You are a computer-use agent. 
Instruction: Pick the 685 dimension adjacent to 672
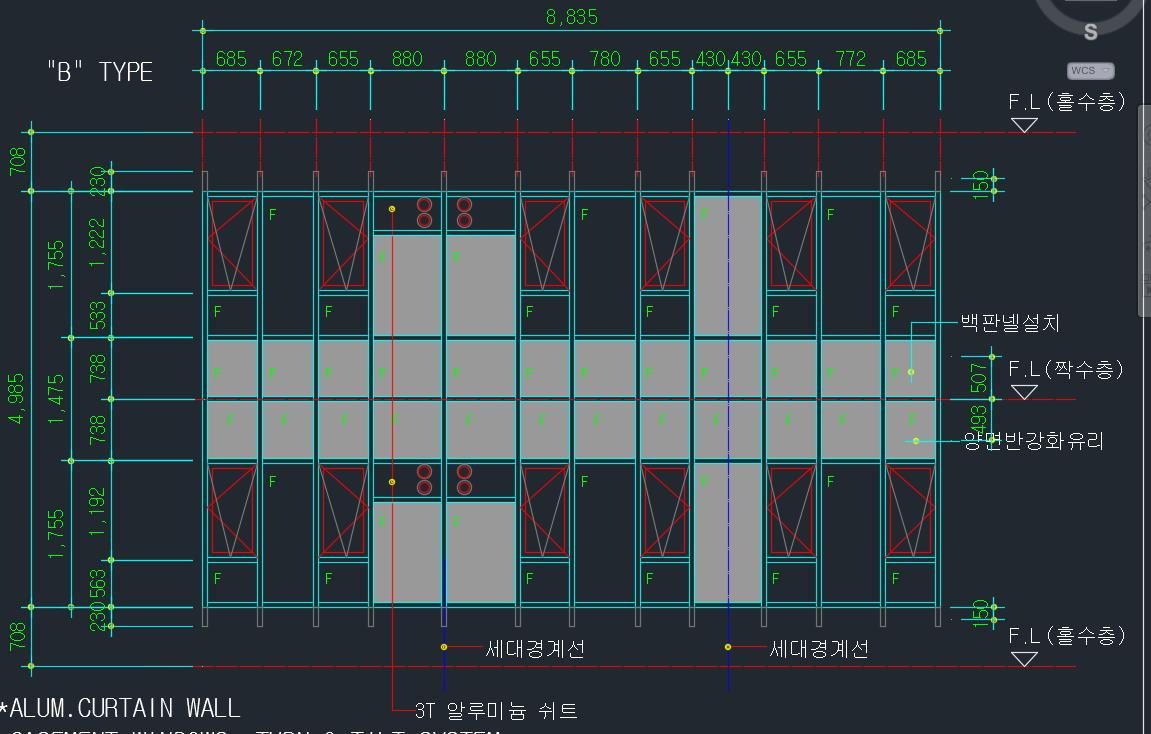(x=231, y=59)
